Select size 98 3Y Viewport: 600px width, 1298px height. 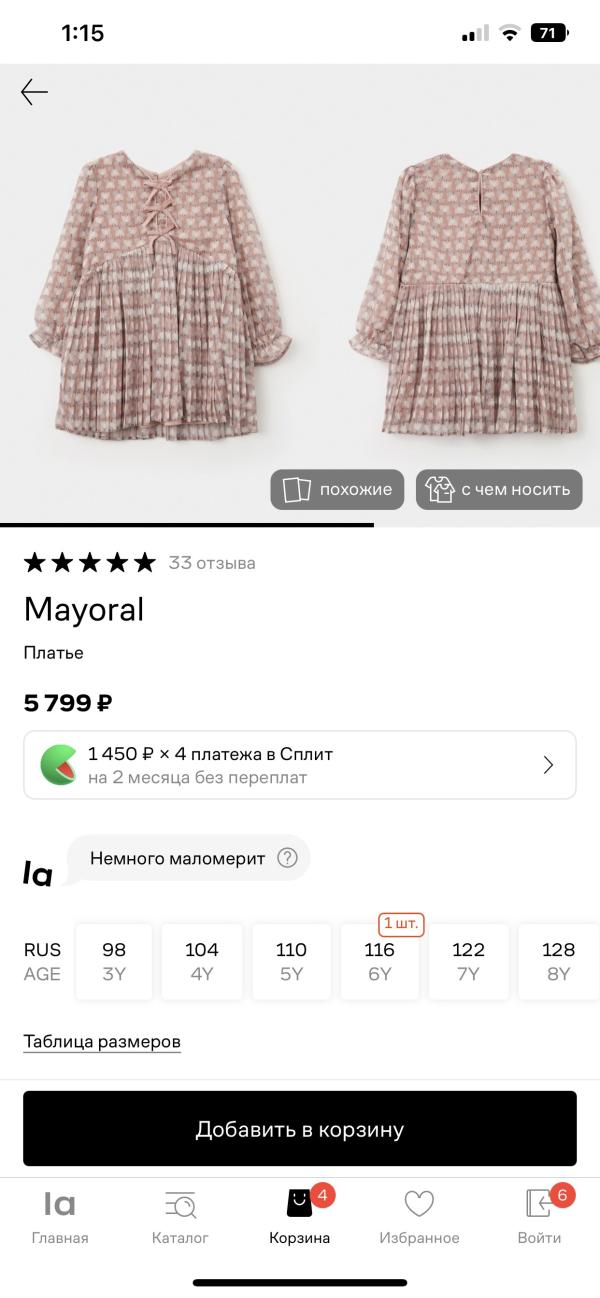(x=114, y=961)
